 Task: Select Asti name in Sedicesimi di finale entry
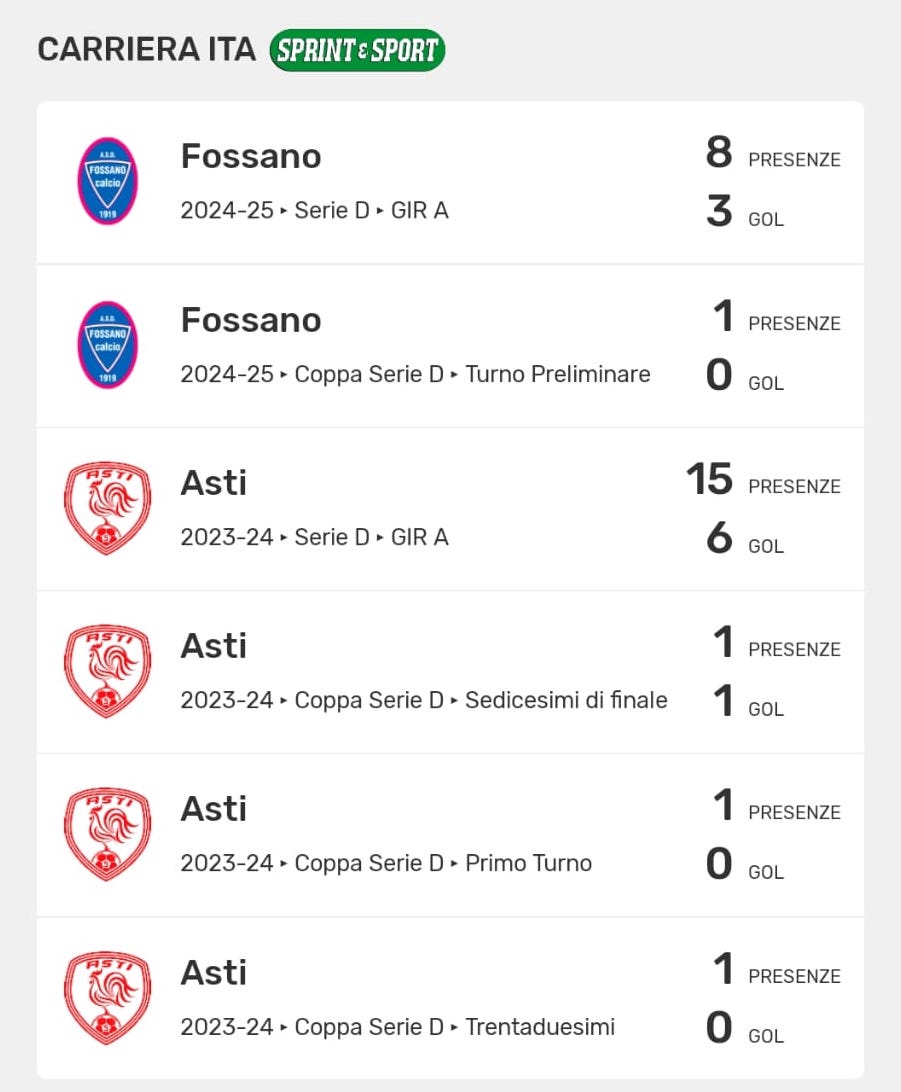tap(213, 646)
